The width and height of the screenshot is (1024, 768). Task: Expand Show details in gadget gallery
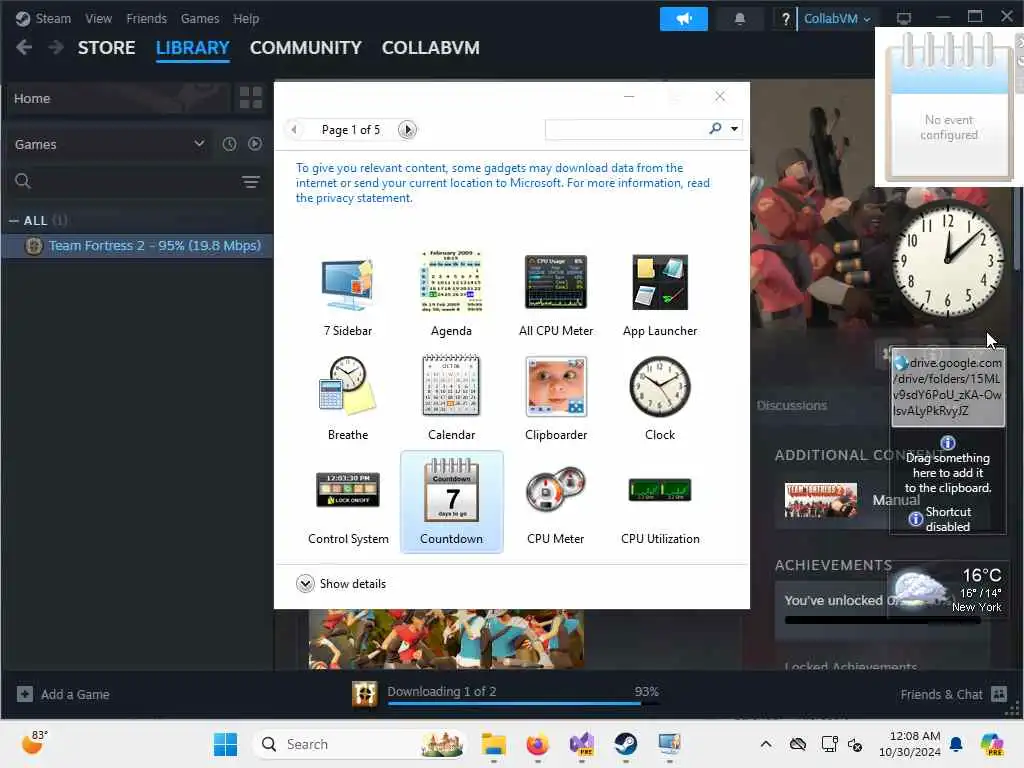[x=340, y=583]
